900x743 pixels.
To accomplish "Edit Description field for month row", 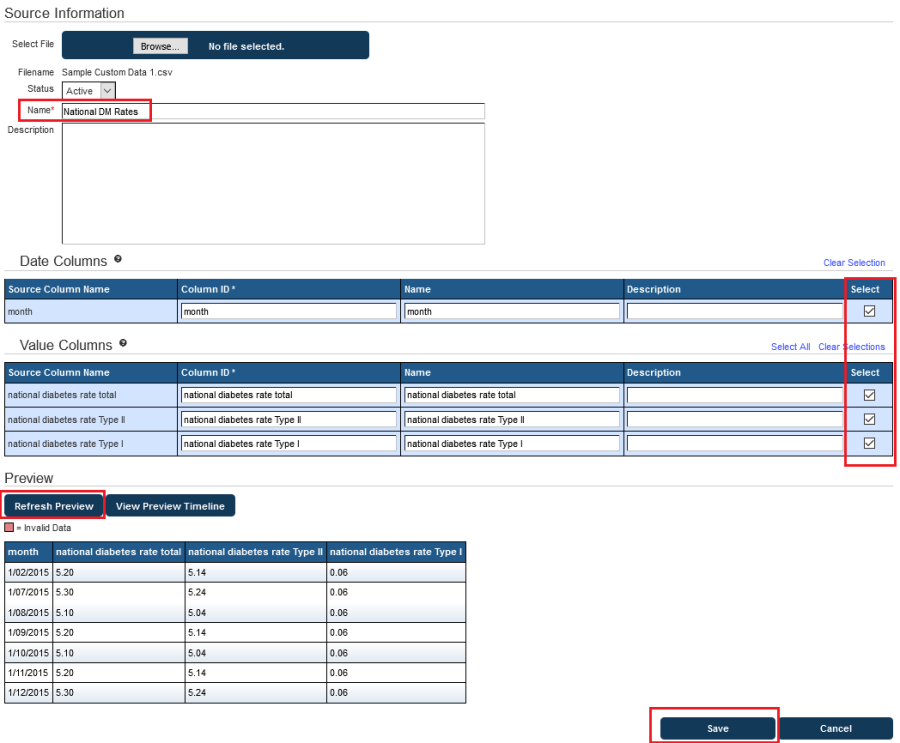I will tap(735, 311).
